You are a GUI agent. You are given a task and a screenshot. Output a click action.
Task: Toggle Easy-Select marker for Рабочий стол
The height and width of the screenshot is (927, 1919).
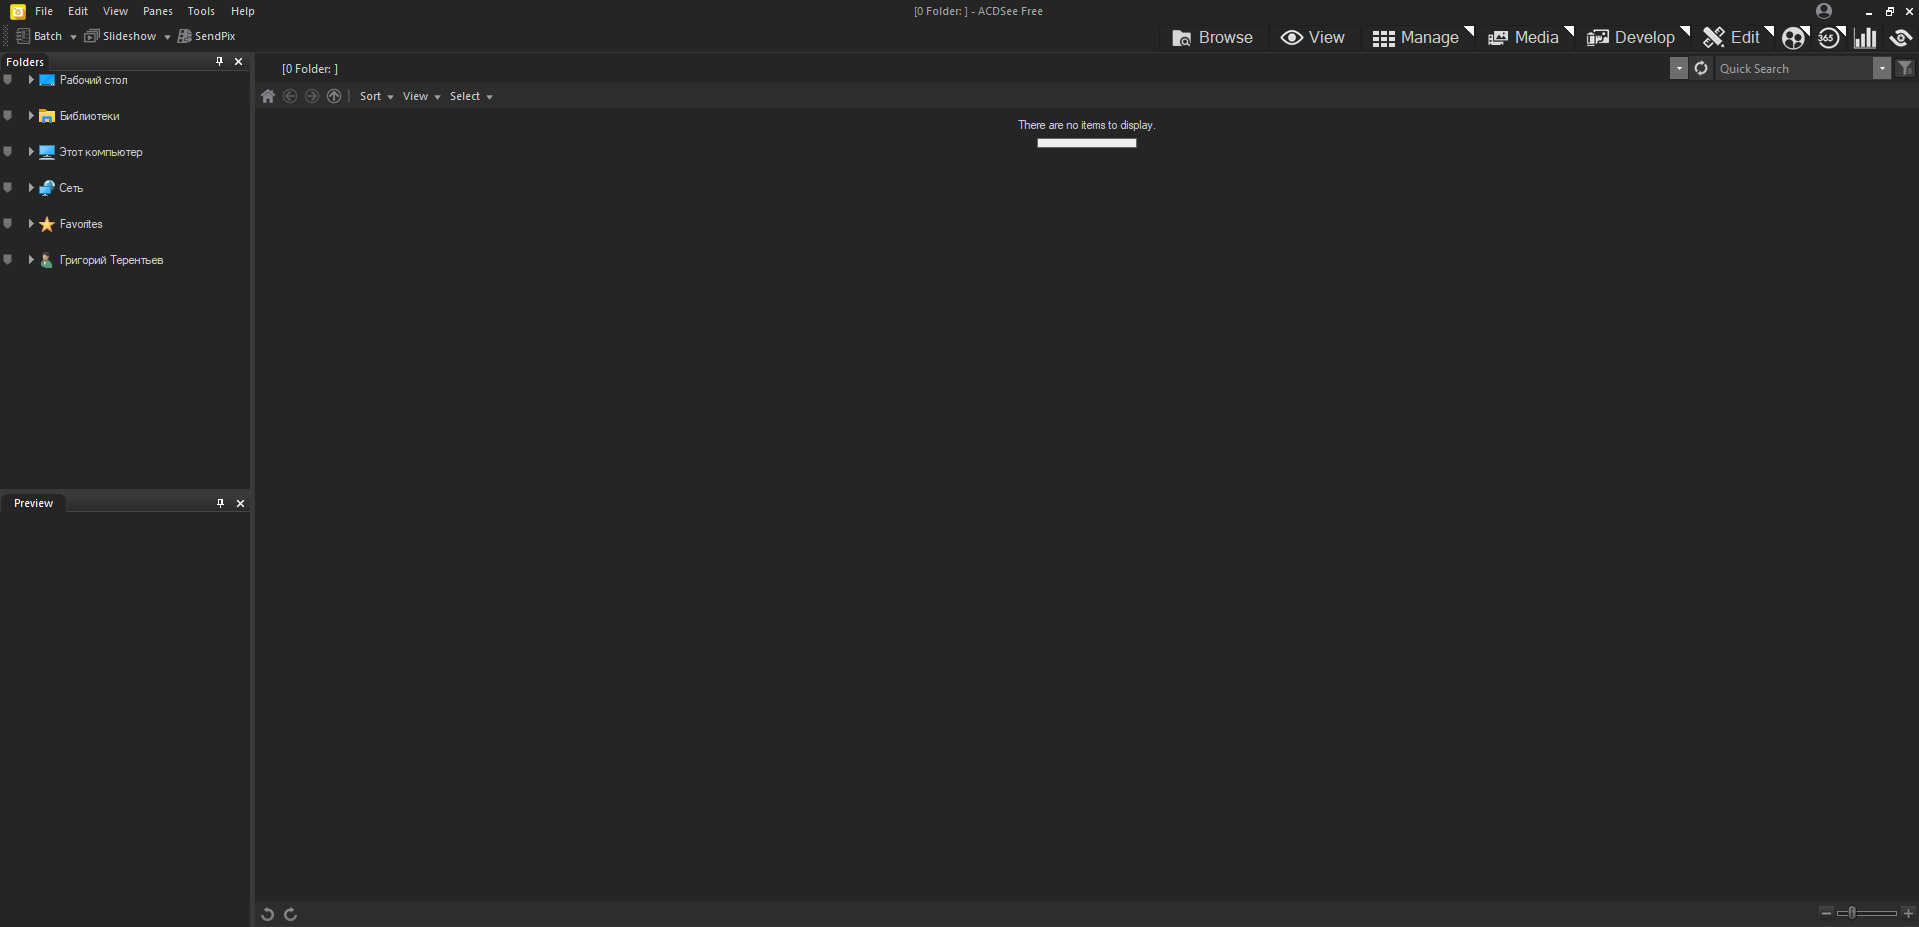coord(8,80)
